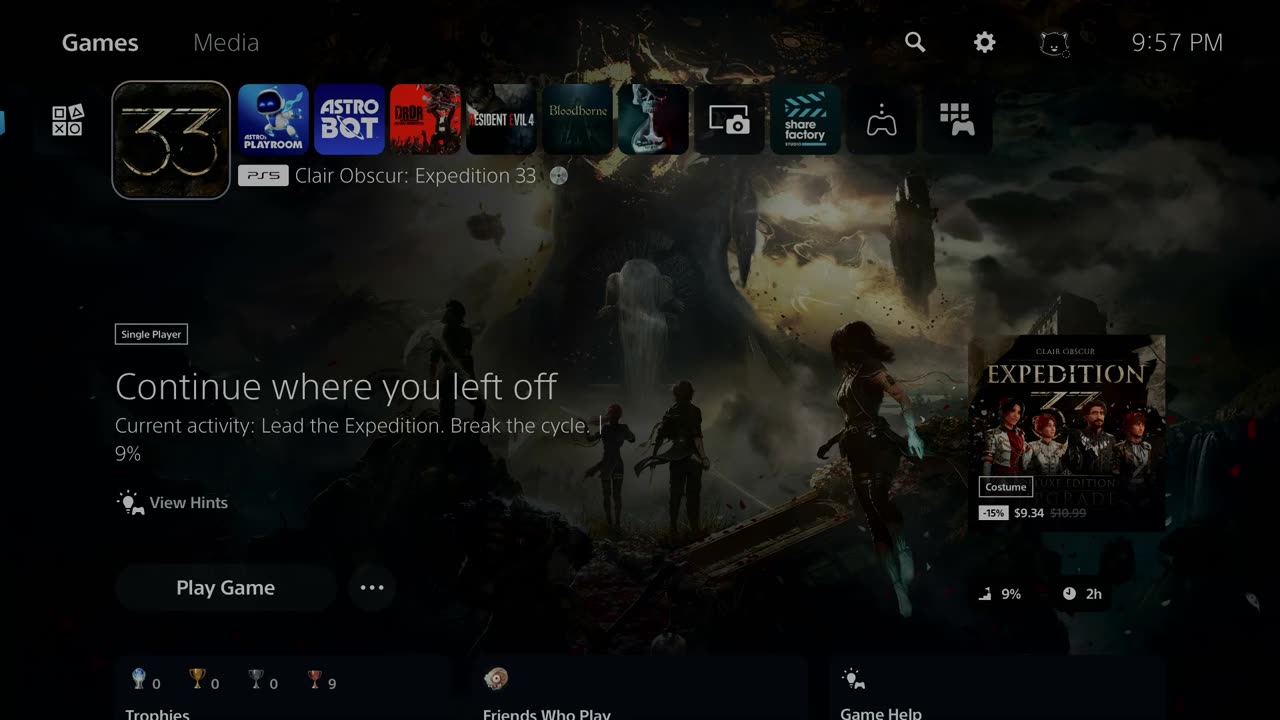Select the Continue where you left off heading

(336, 386)
